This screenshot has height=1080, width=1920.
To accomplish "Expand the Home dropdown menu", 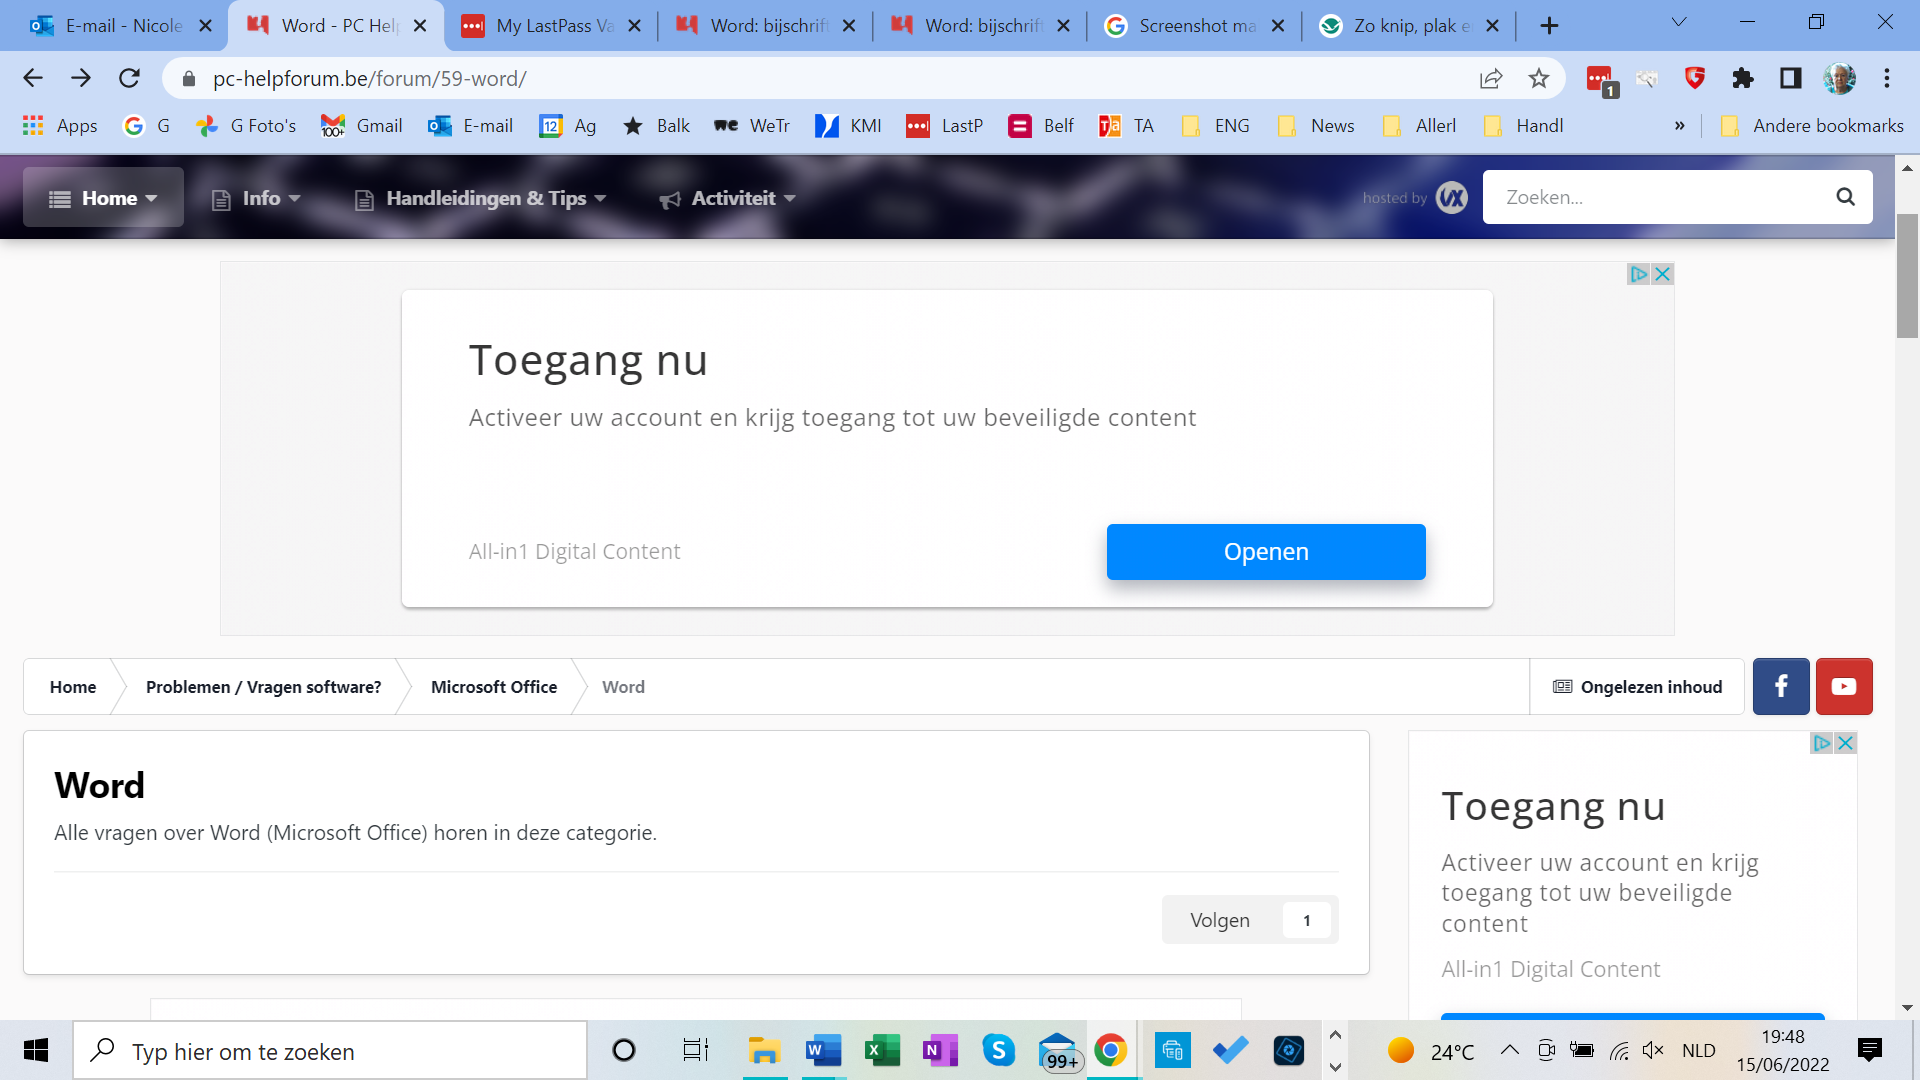I will [x=103, y=198].
